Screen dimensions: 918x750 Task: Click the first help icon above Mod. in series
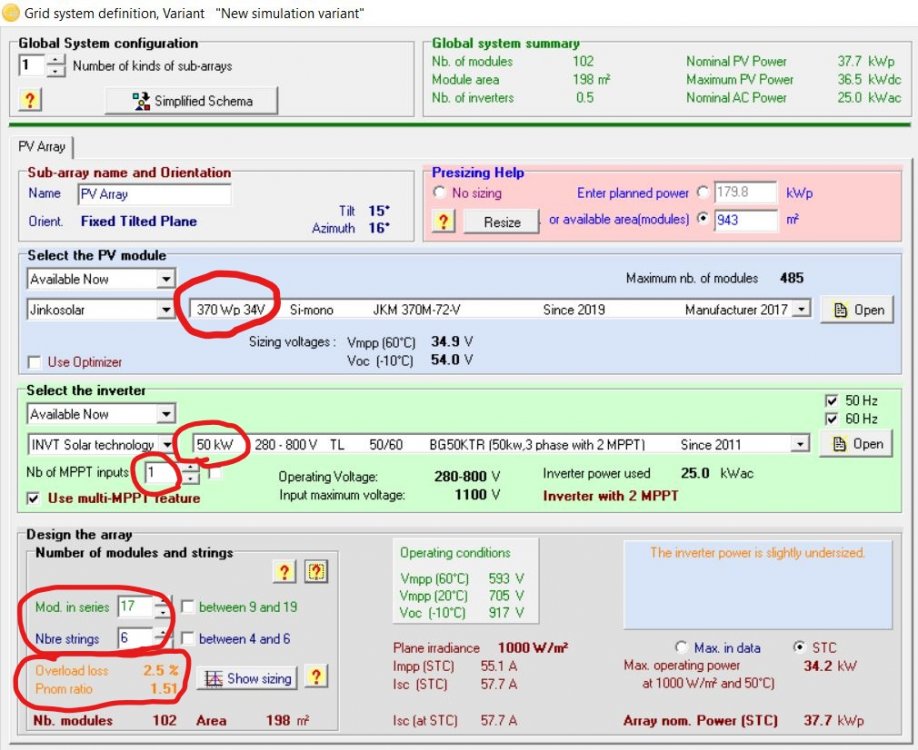click(285, 571)
